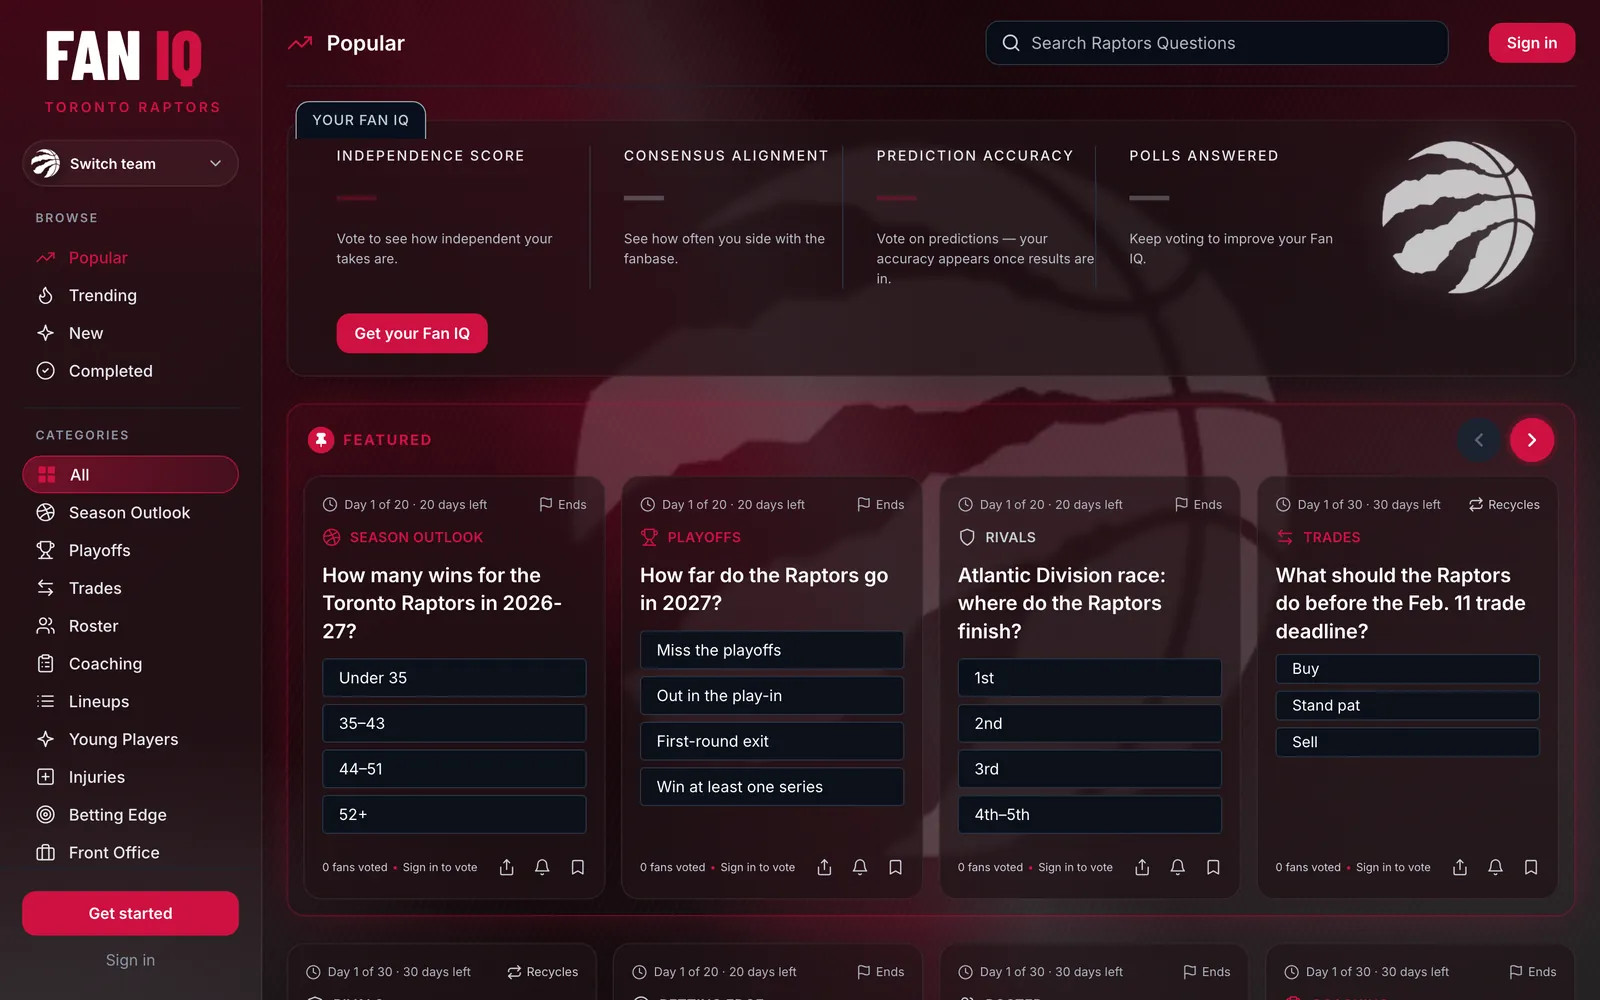Click the sidebar Sign in link
The height and width of the screenshot is (1000, 1600).
tap(130, 960)
